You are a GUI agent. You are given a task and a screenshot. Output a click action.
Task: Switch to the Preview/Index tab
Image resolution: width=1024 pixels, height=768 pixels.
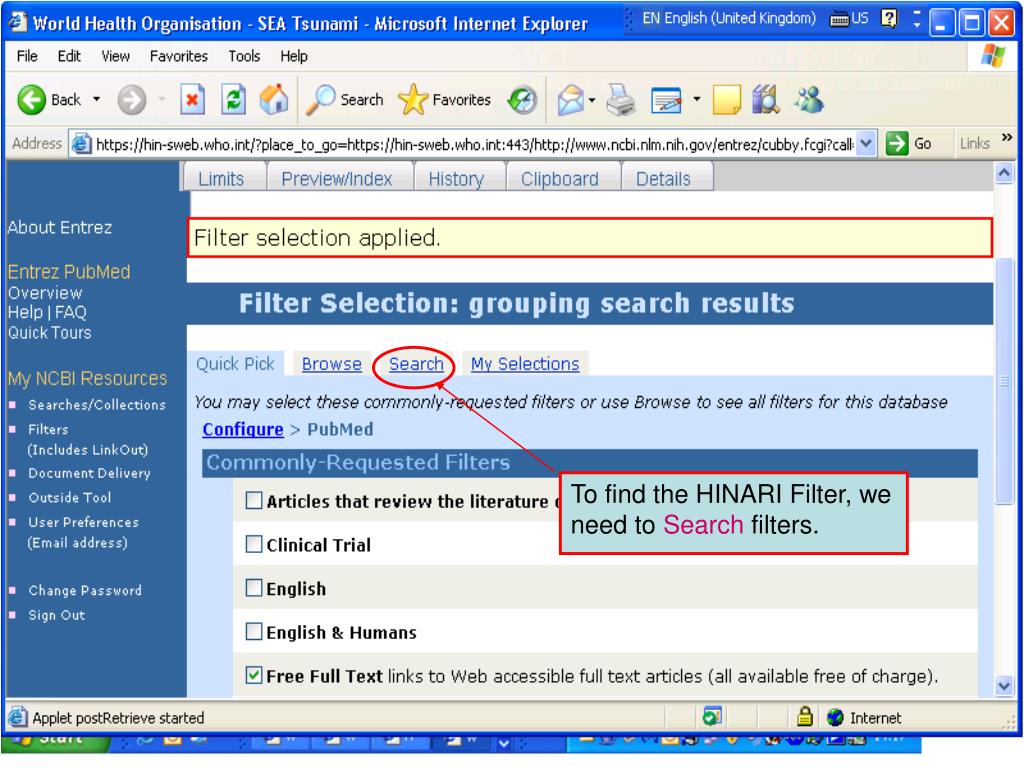[337, 178]
